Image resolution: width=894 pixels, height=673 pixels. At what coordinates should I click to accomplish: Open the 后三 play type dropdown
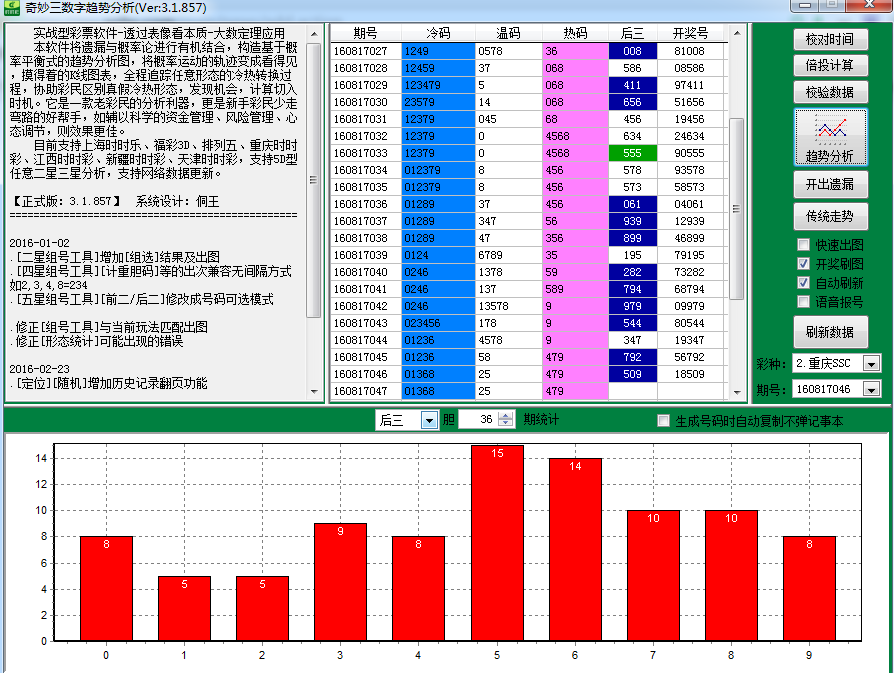(429, 420)
